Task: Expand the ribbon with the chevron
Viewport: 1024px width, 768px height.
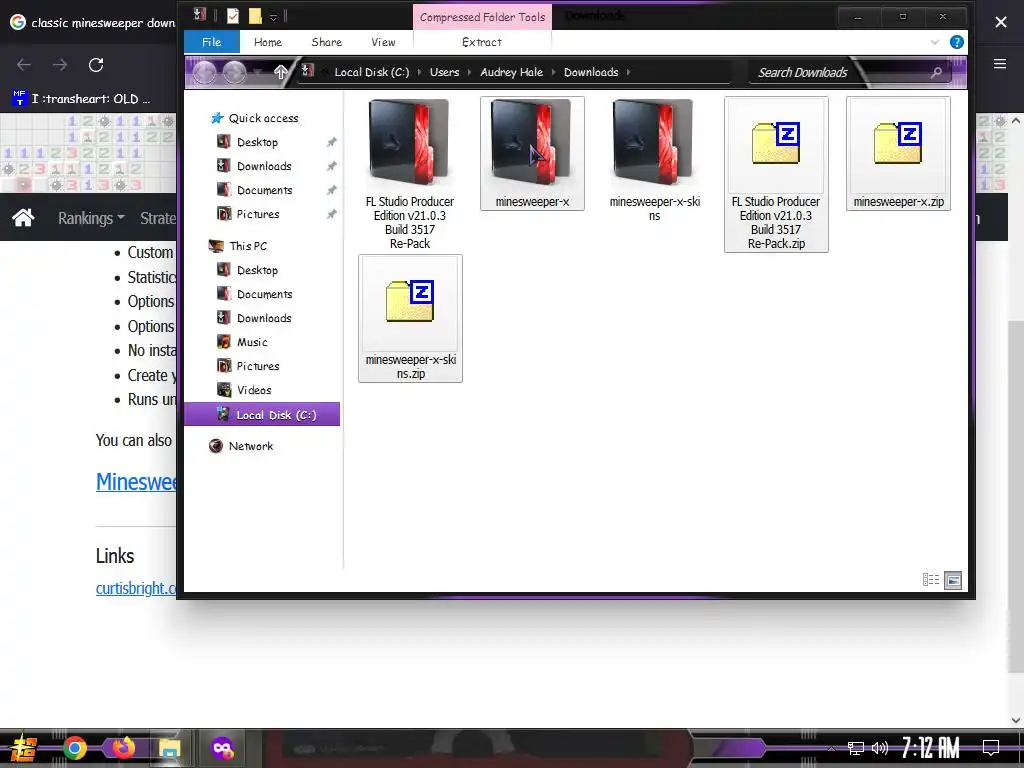Action: point(935,42)
